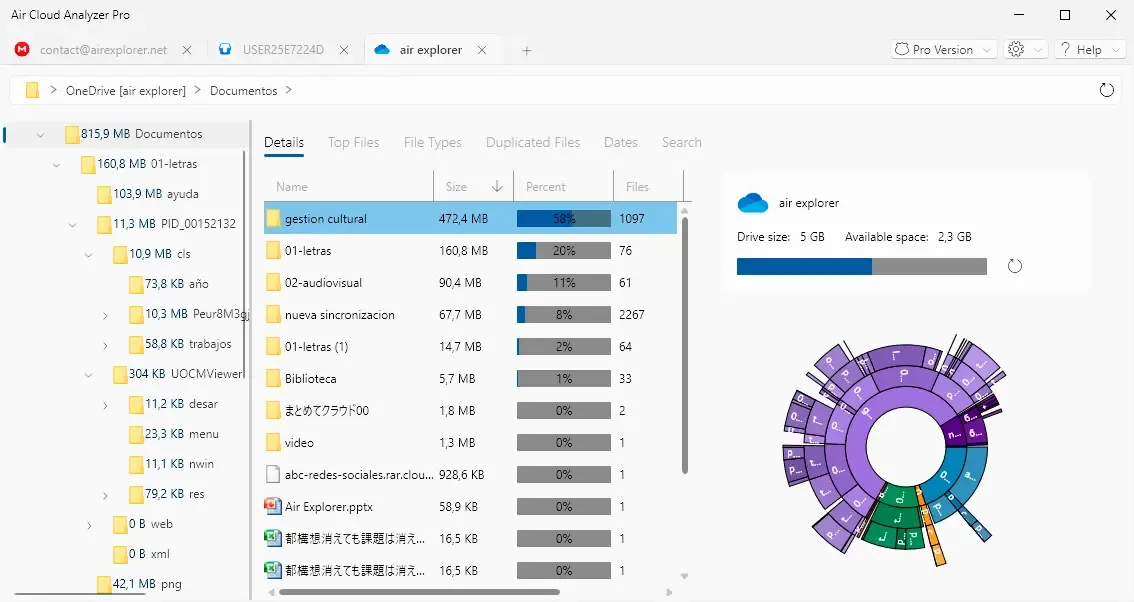Open the Search tab
The height and width of the screenshot is (602, 1134).
tap(681, 143)
